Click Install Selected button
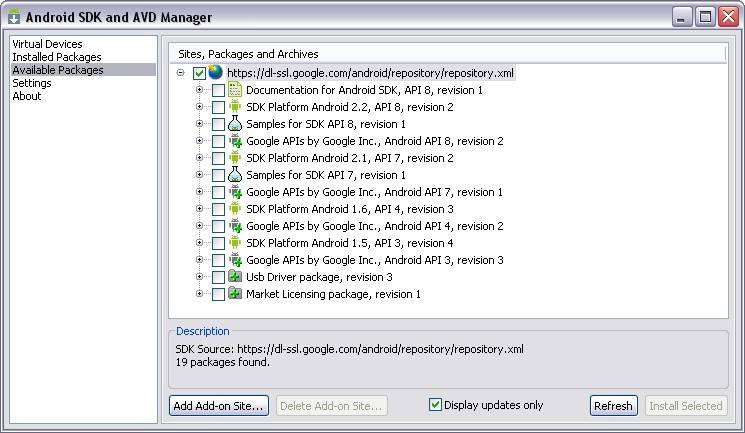Viewport: 745px width, 433px height. pyautogui.click(x=686, y=405)
